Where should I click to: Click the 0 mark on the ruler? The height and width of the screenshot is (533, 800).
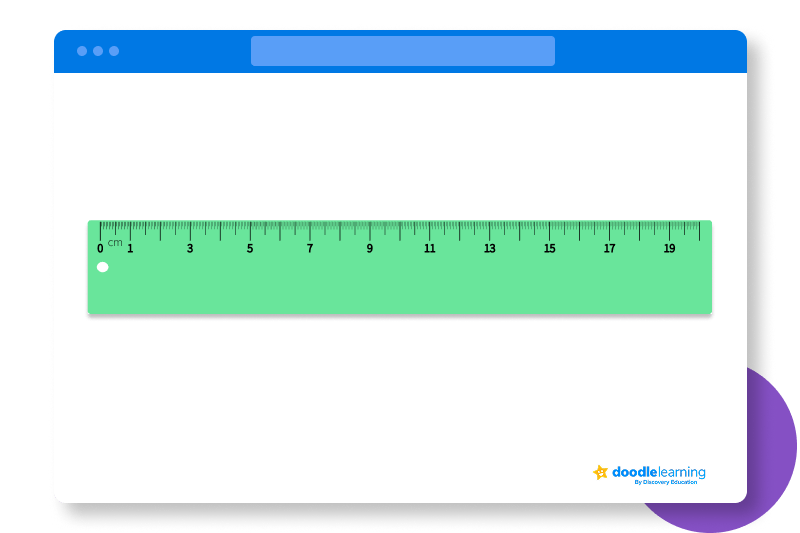pos(100,248)
